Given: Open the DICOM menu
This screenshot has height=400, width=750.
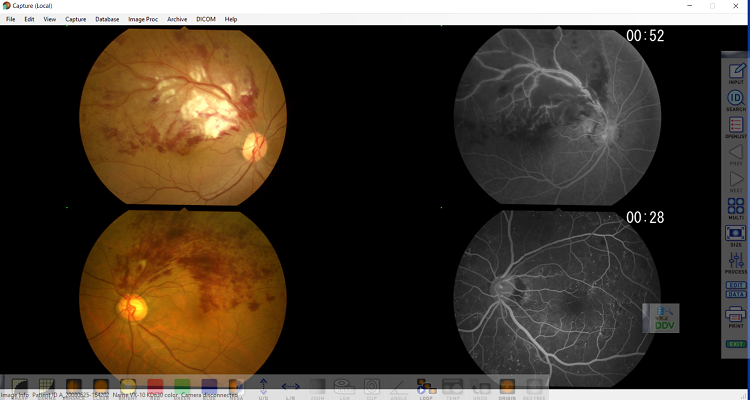Looking at the screenshot, I should point(205,19).
